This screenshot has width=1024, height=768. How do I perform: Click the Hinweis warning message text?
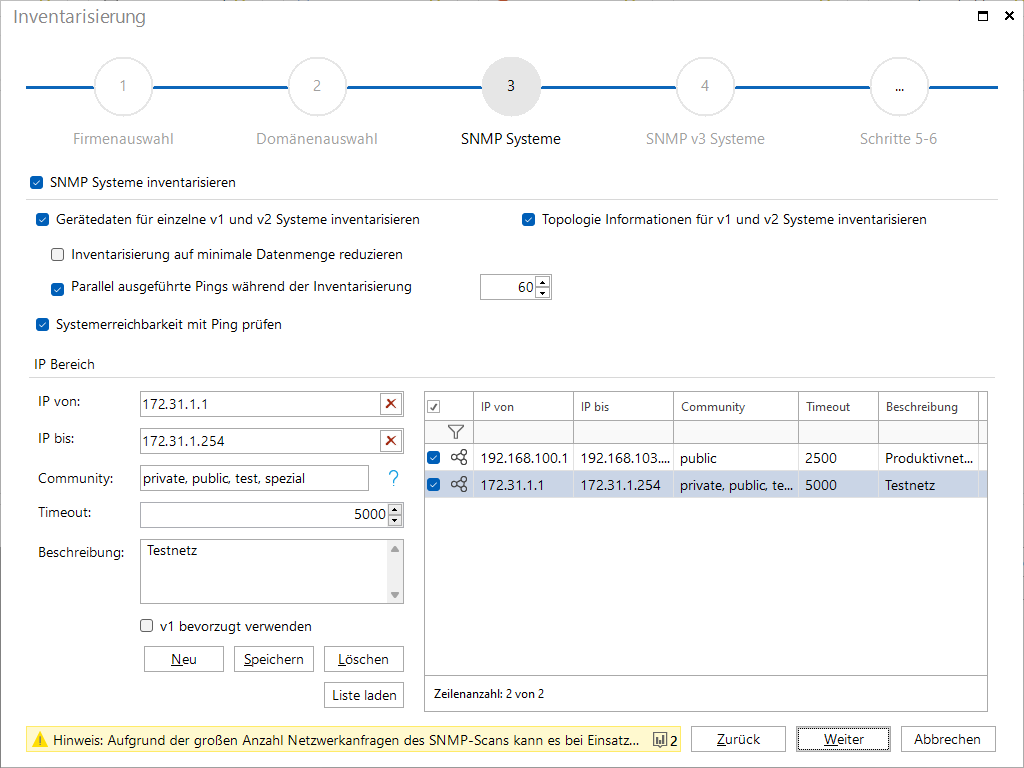pyautogui.click(x=346, y=740)
